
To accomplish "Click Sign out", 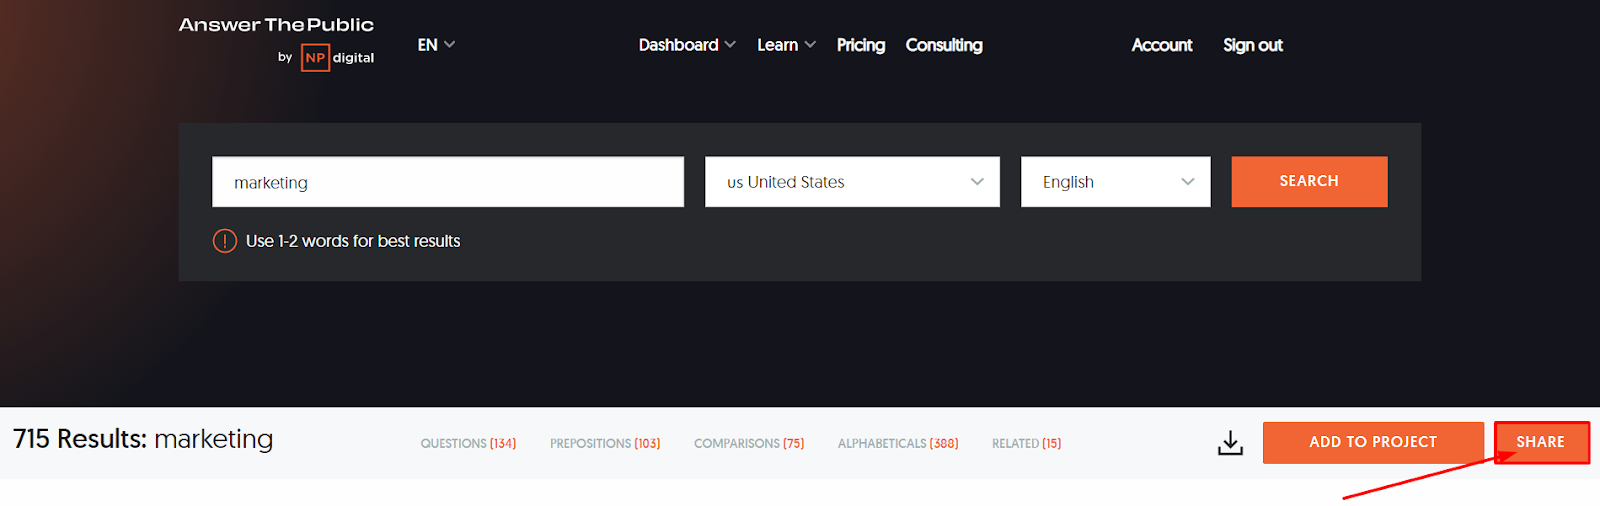I will 1253,45.
